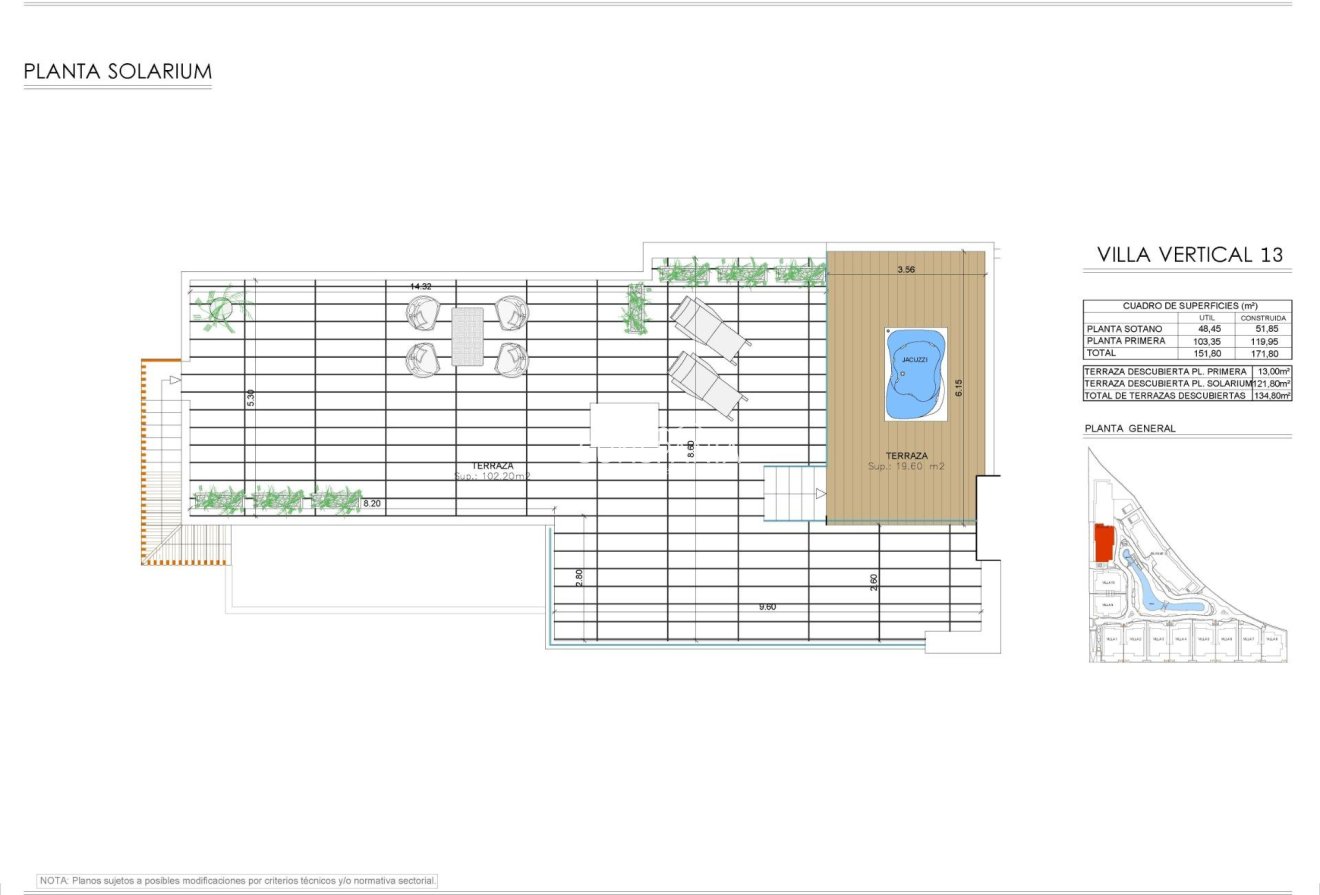Image resolution: width=1320 pixels, height=895 pixels.
Task: Click the blue jacuzzi on the wooden terrace
Action: coord(915,375)
